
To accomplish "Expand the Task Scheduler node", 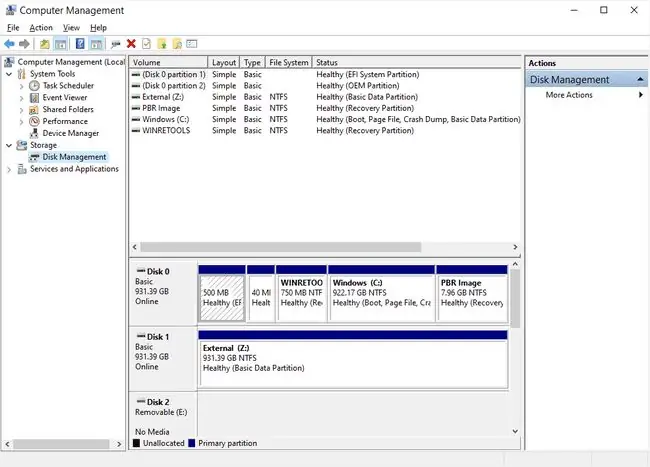I will click(21, 86).
